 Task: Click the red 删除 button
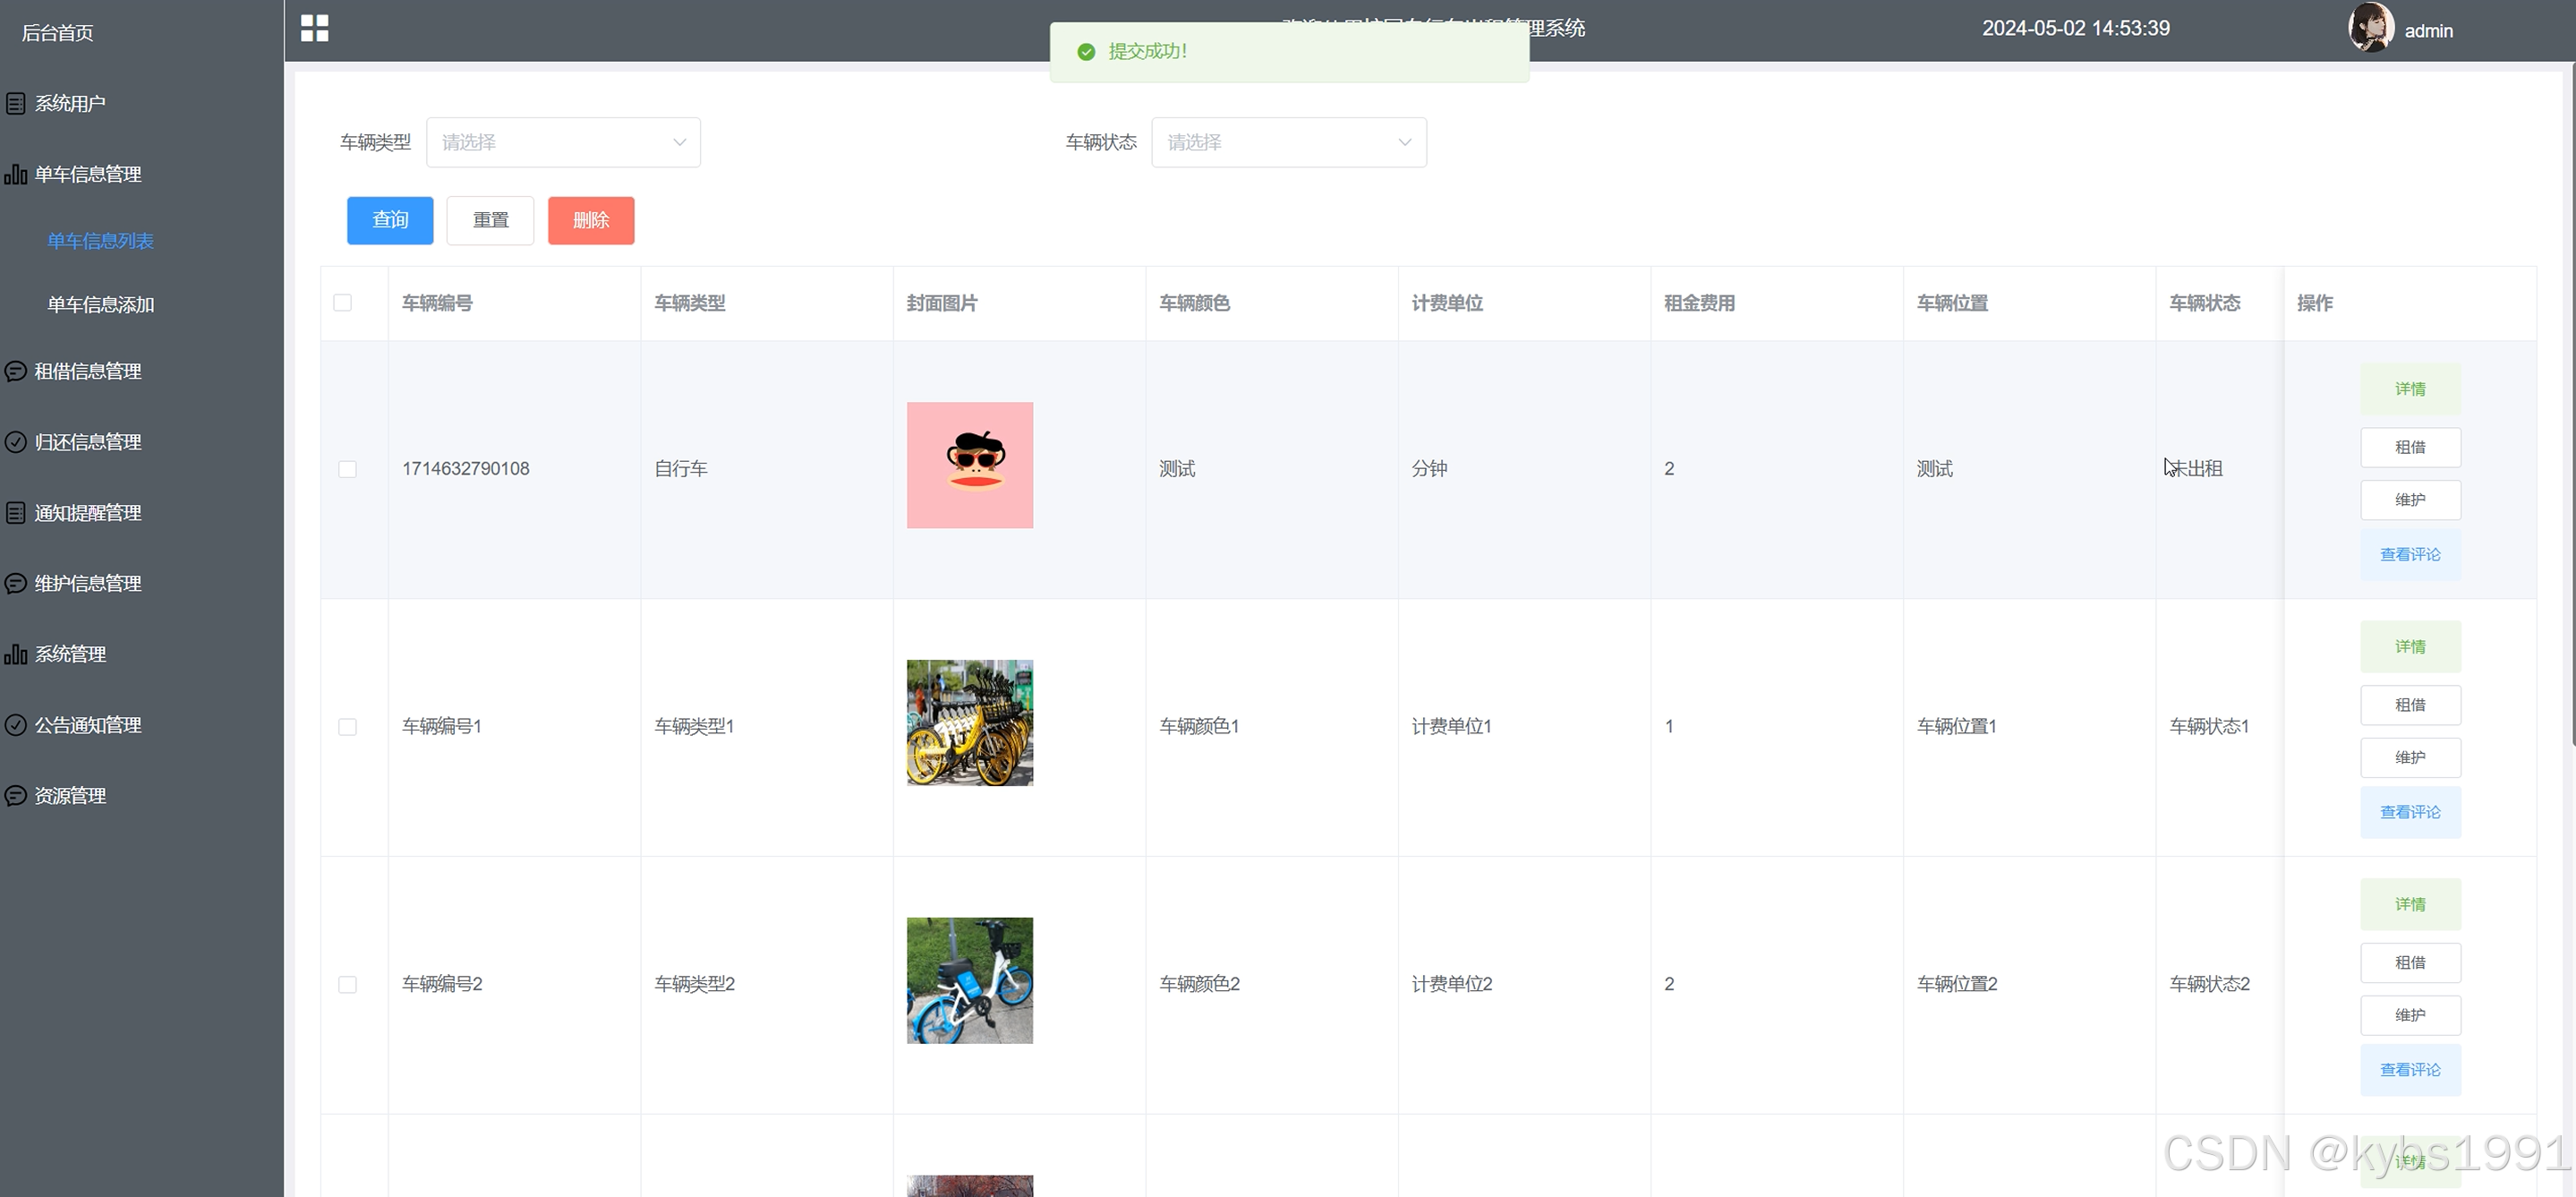(590, 220)
